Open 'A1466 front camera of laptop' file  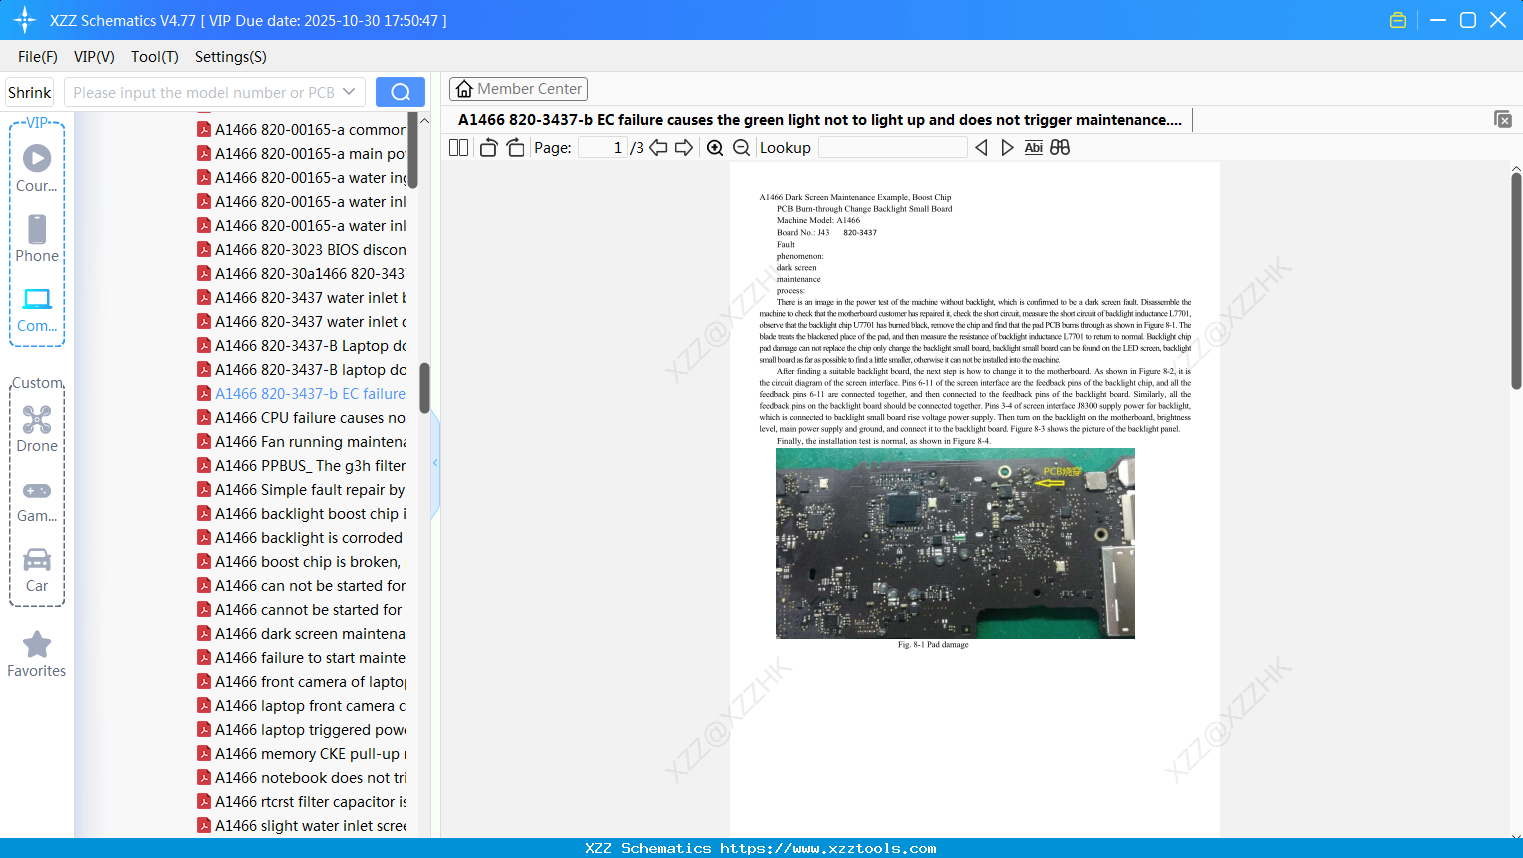(311, 682)
